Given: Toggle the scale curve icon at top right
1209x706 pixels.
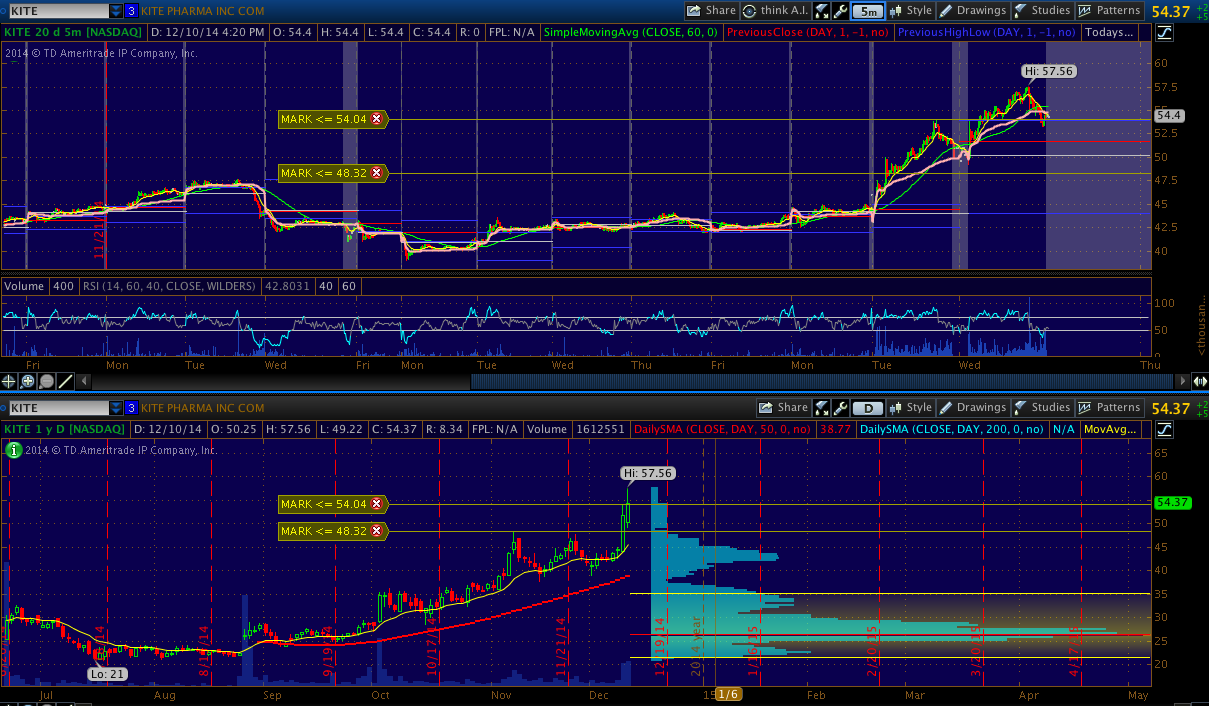Looking at the screenshot, I should click(x=1164, y=33).
